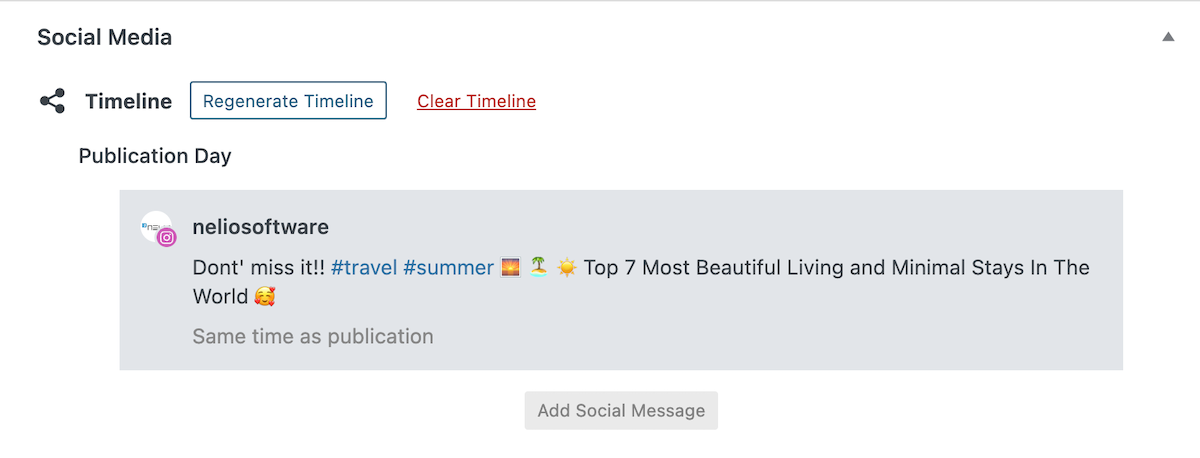
Task: Open the Top 7 Most Beautiful message text
Action: tap(837, 268)
